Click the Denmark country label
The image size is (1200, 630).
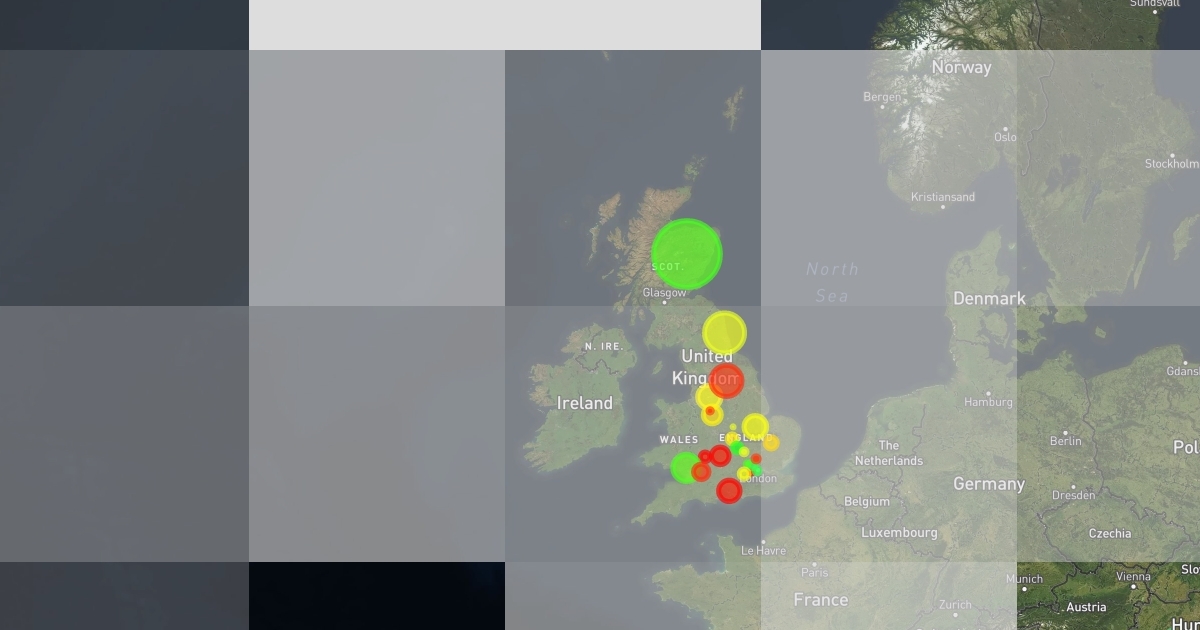[989, 298]
